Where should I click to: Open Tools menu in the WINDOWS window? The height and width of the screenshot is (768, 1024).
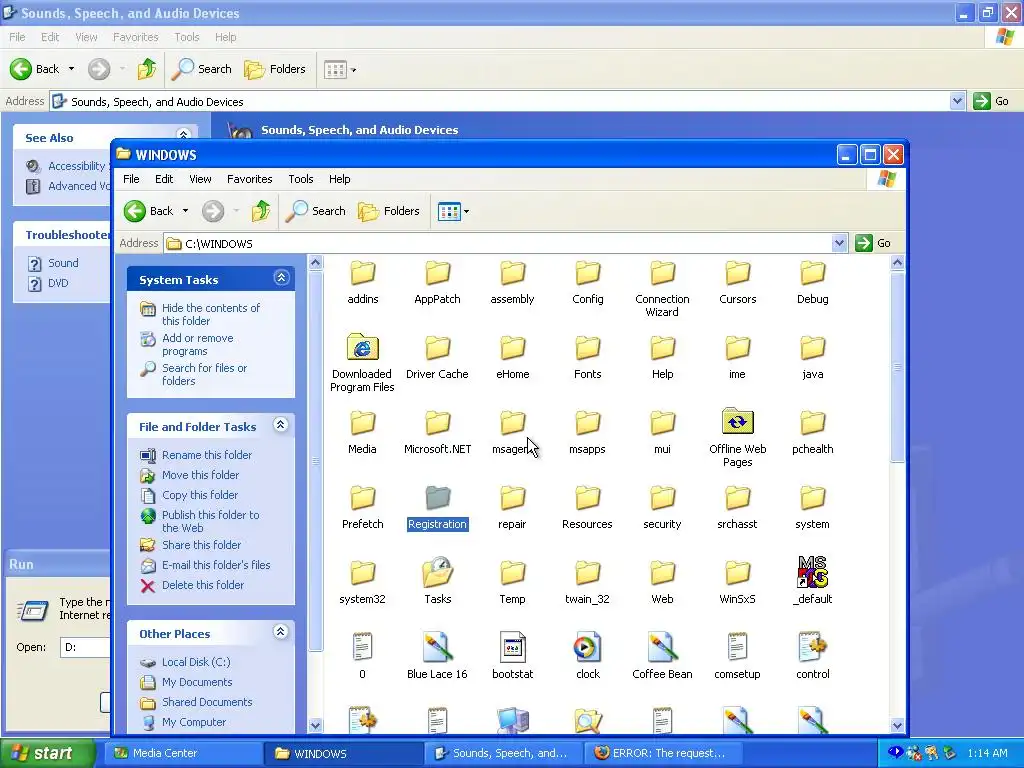[300, 179]
